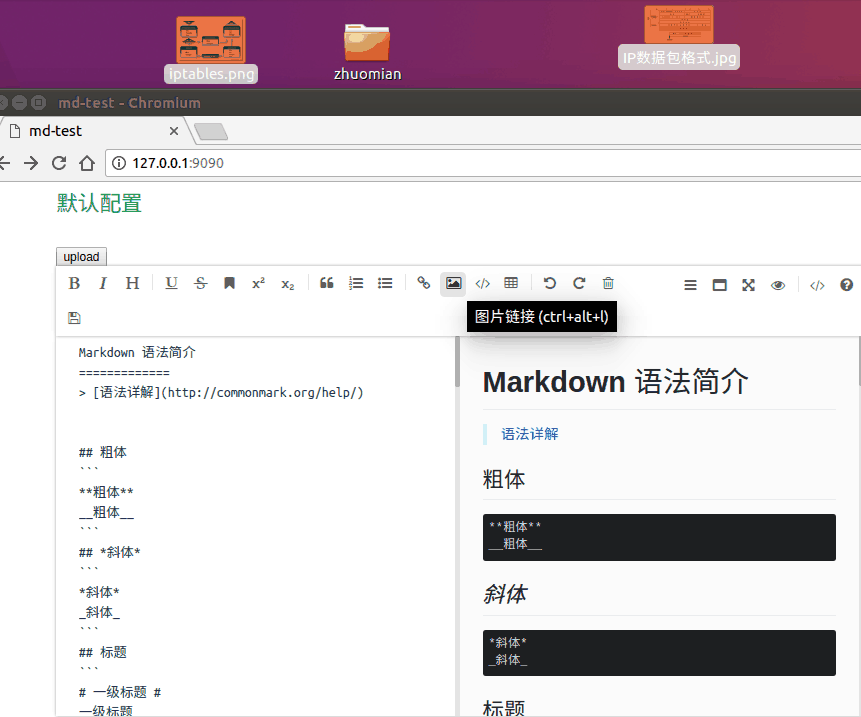Insert an unordered bullet list

[385, 283]
